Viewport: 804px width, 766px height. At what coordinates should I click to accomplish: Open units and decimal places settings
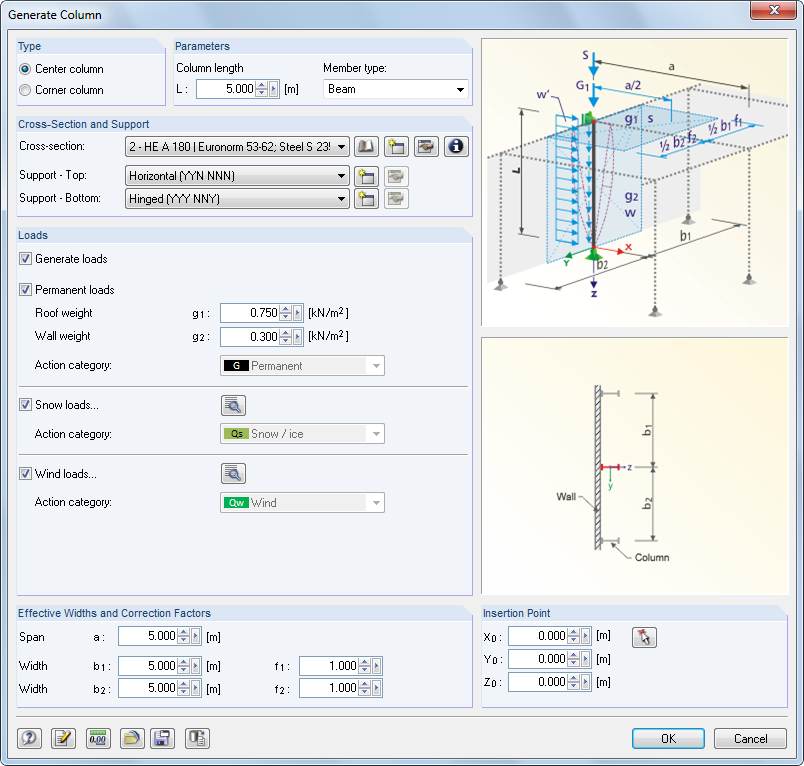click(98, 738)
